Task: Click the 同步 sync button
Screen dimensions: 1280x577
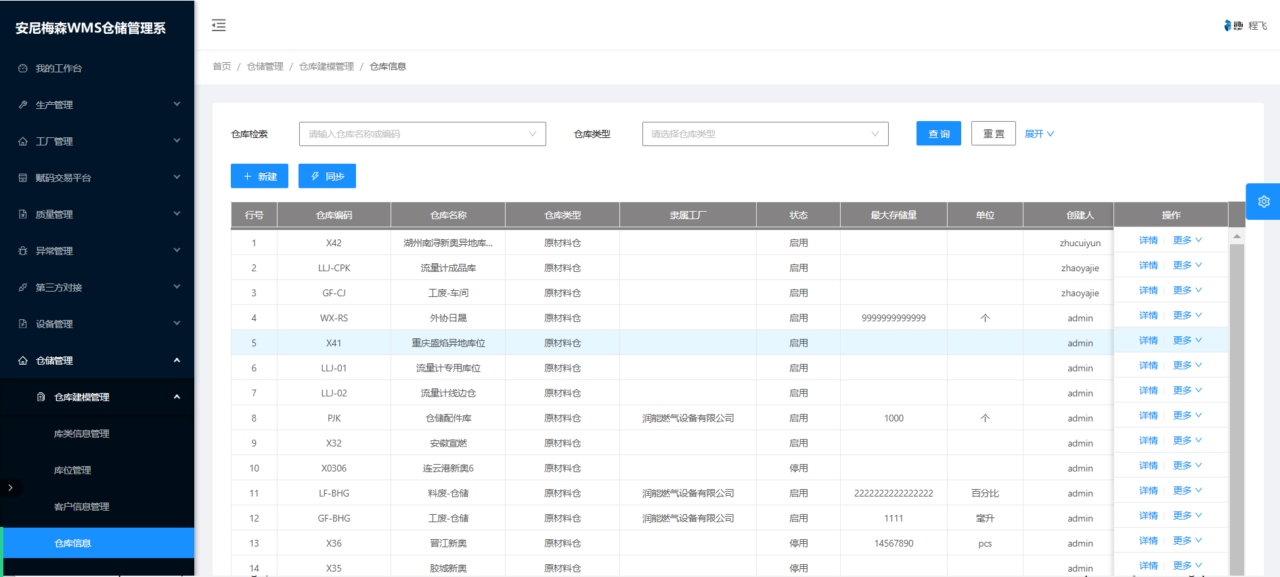Action: [x=327, y=176]
